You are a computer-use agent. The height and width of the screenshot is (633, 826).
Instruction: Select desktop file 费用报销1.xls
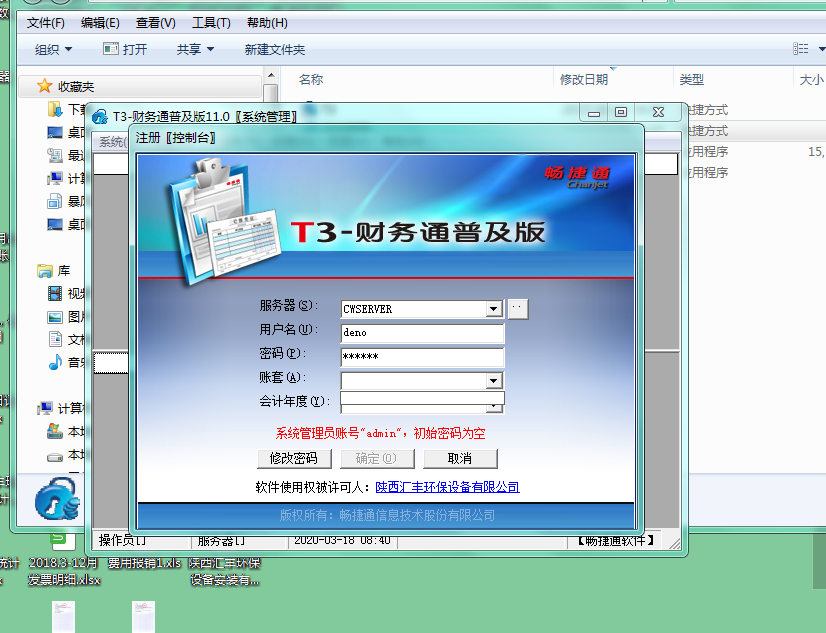click(144, 563)
